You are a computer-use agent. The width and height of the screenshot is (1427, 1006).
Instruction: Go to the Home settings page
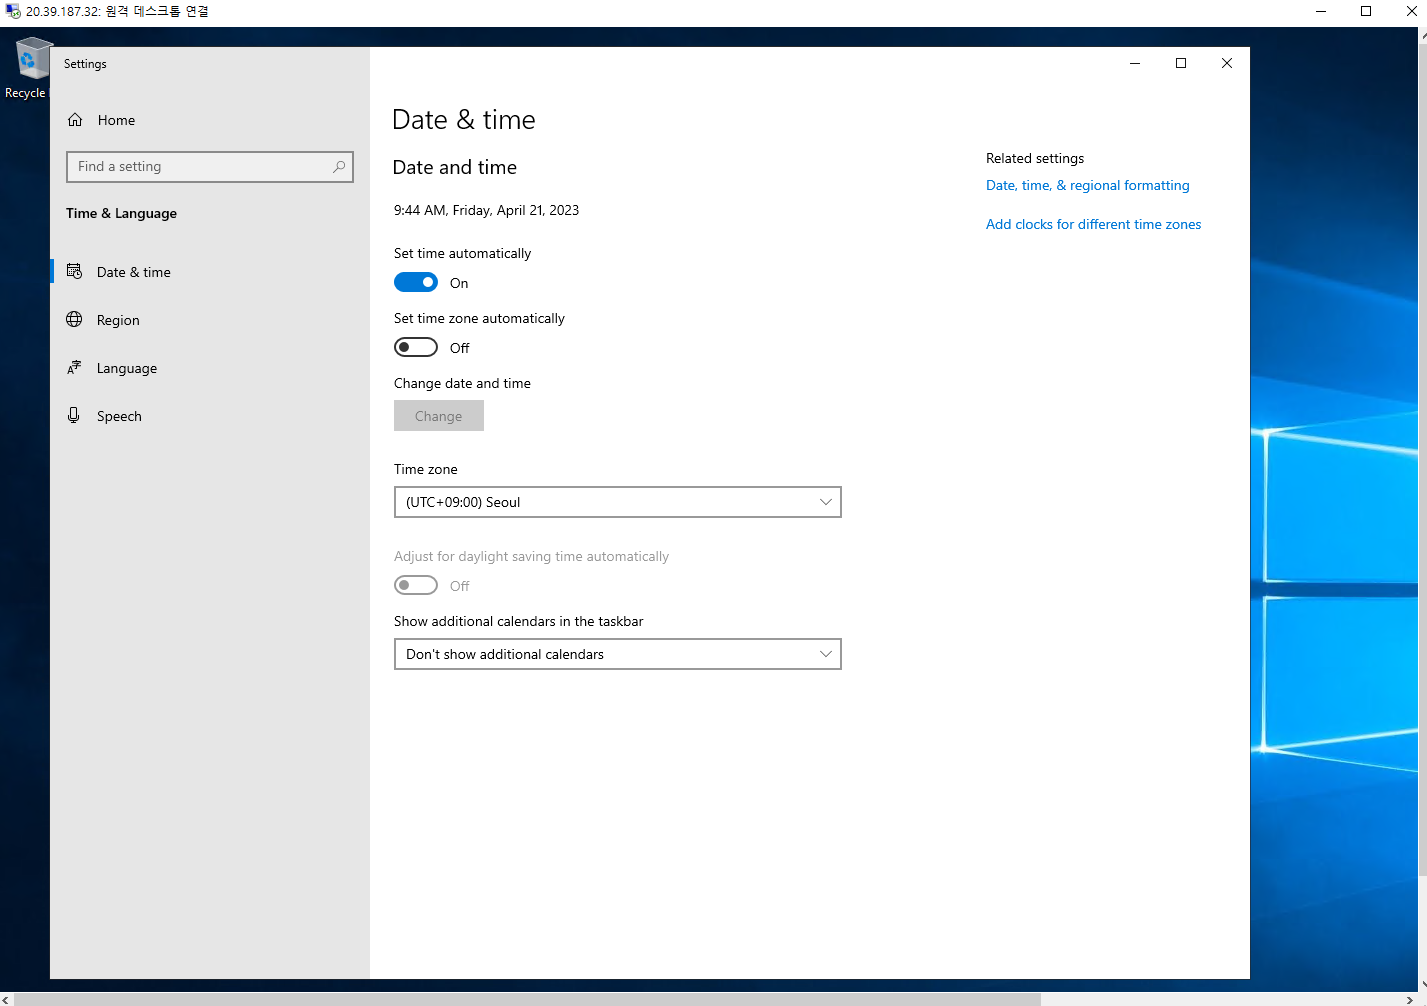(210, 120)
